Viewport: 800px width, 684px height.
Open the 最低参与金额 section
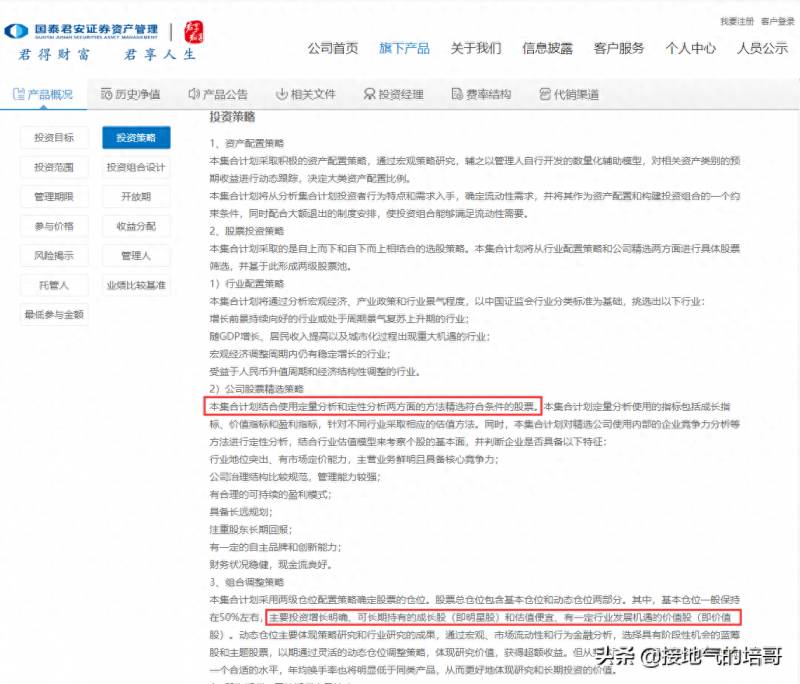[x=54, y=315]
